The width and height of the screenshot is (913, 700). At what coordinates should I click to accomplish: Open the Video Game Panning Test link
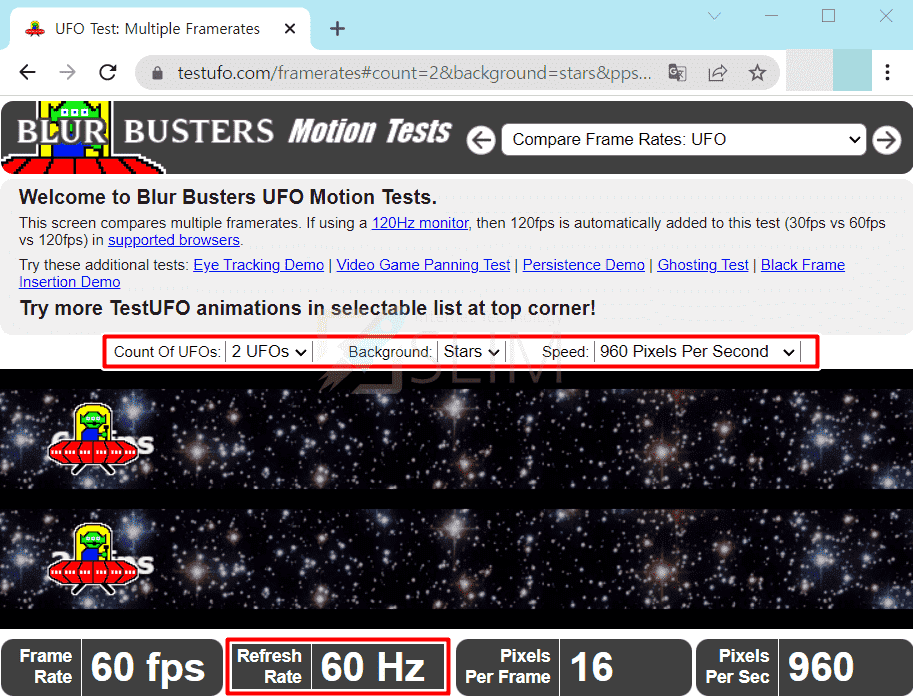point(423,265)
